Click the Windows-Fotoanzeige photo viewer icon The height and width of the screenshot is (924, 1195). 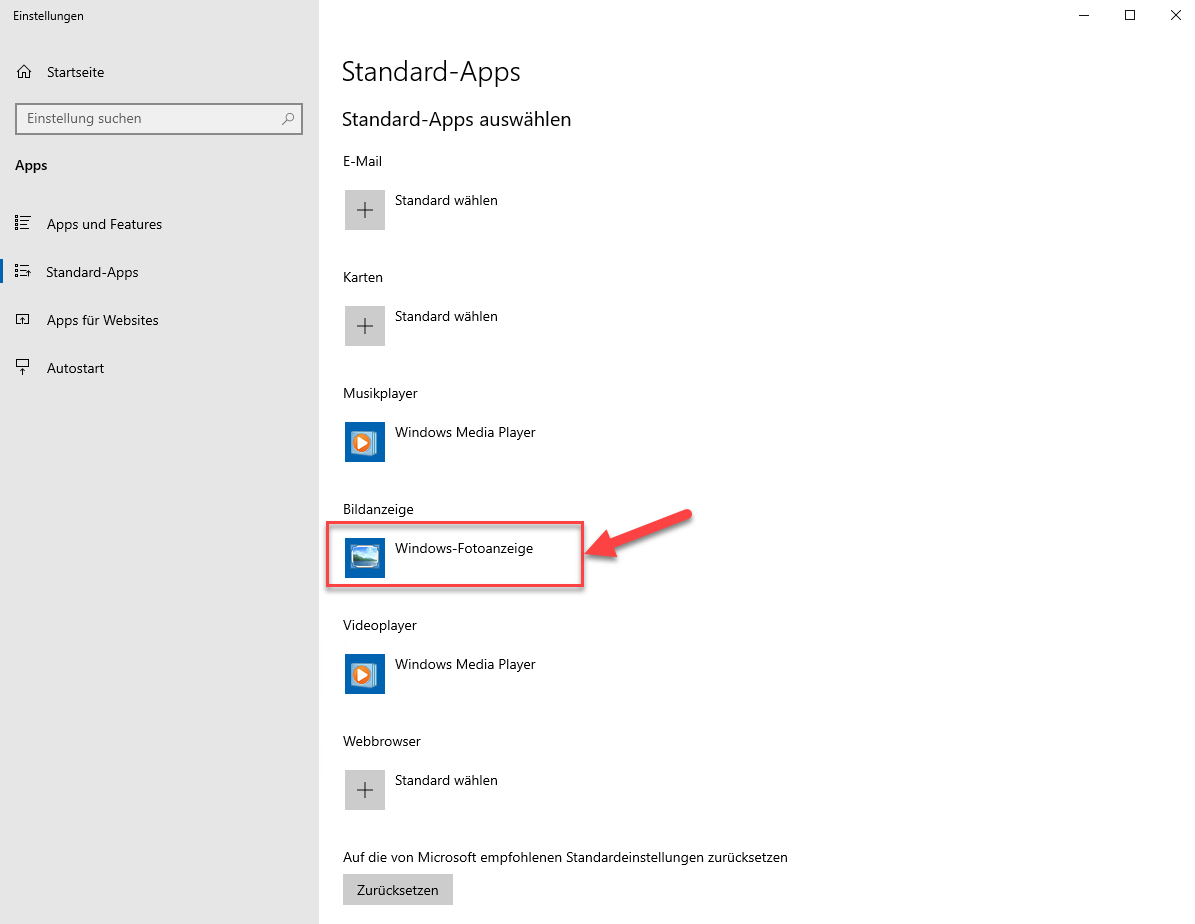pyautogui.click(x=365, y=557)
